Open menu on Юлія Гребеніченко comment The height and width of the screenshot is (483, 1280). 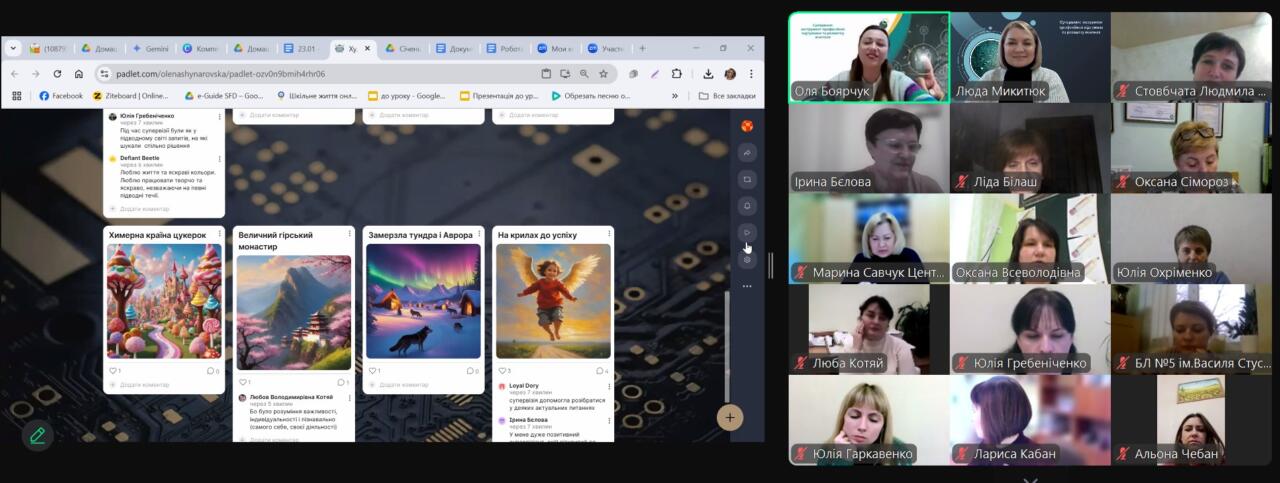click(x=219, y=117)
